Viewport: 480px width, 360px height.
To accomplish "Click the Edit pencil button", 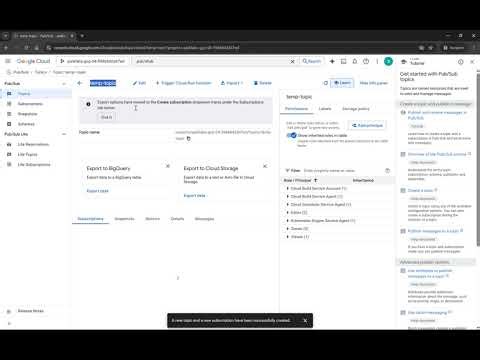I will point(139,83).
